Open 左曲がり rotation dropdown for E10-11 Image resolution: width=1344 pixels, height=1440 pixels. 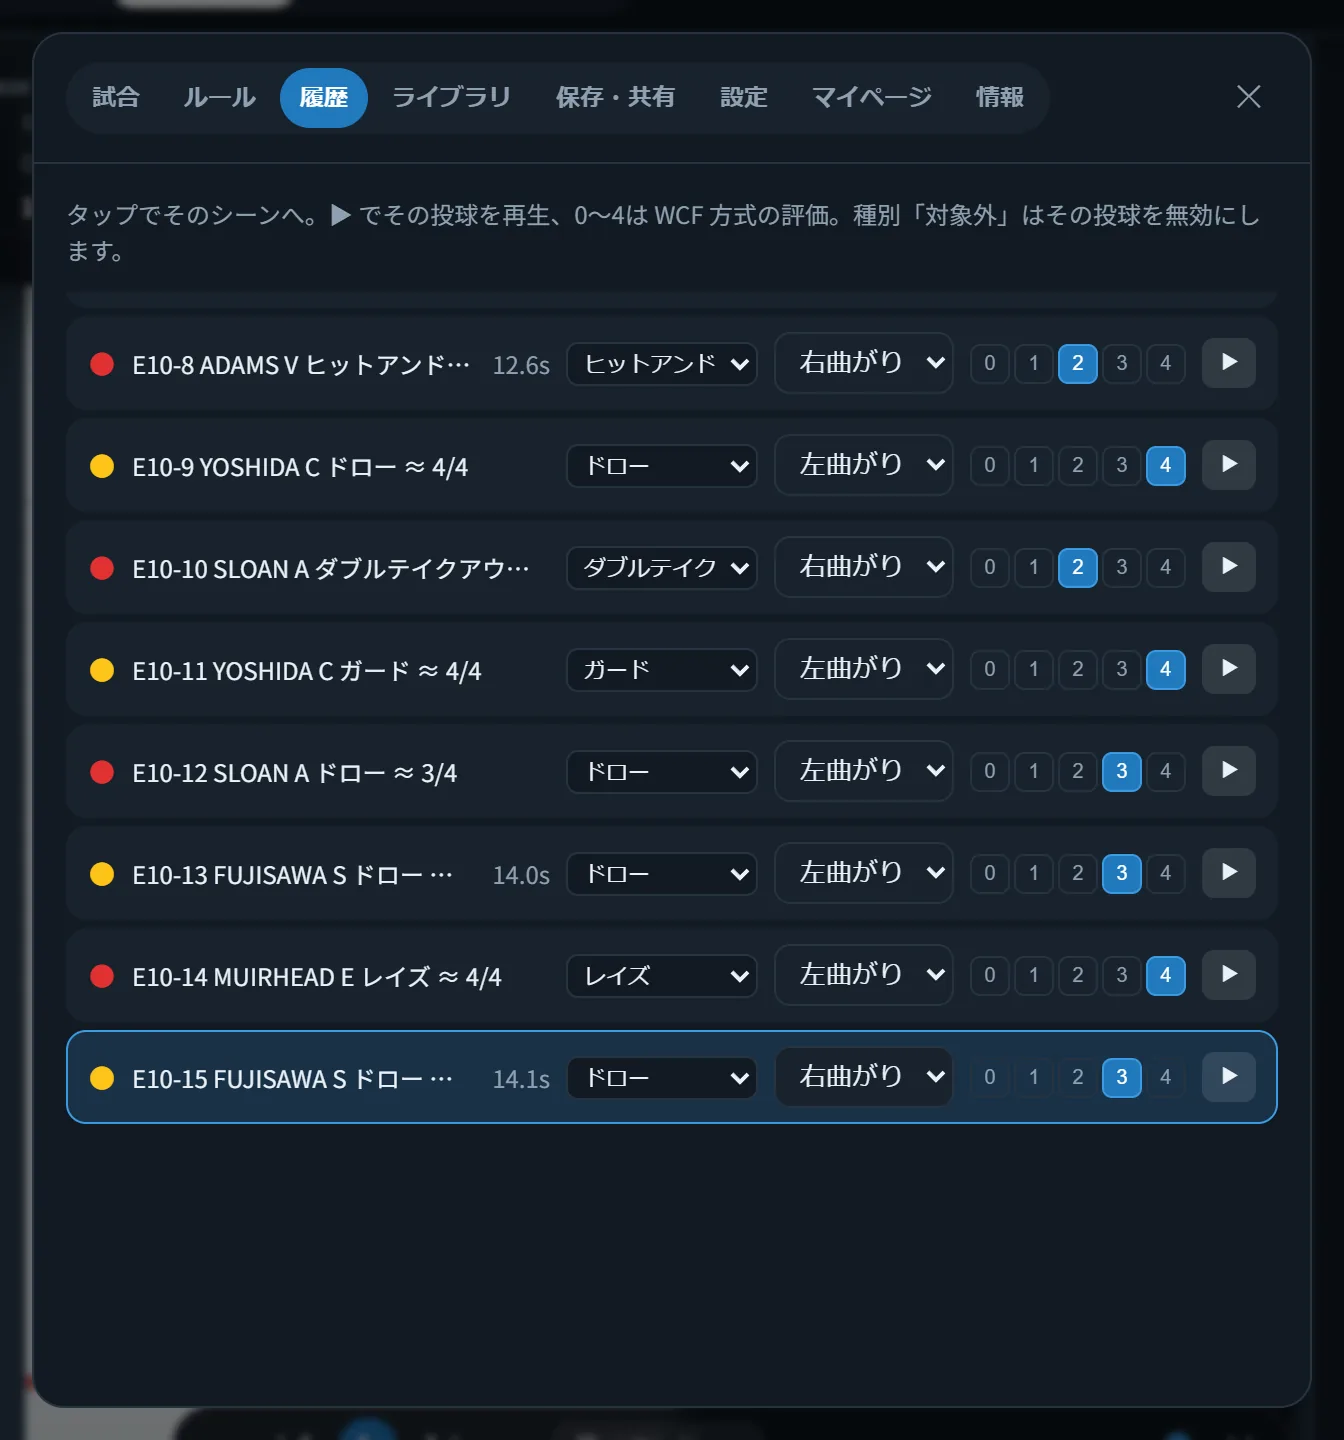pos(864,669)
